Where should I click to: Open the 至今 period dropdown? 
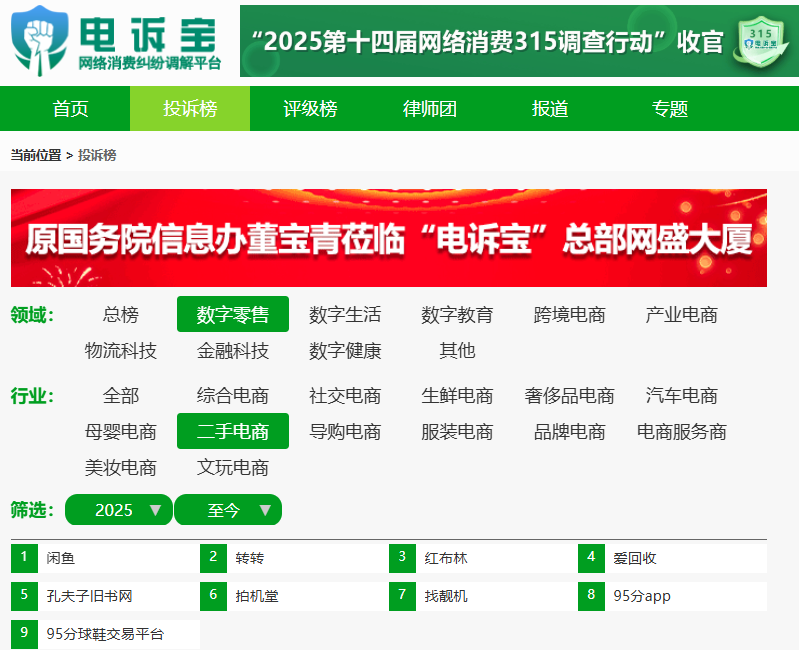[x=228, y=509]
